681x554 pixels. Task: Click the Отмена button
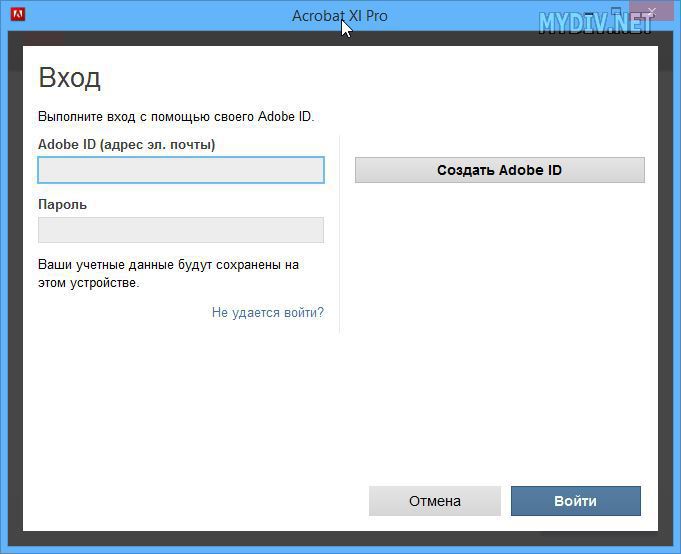[x=435, y=501]
